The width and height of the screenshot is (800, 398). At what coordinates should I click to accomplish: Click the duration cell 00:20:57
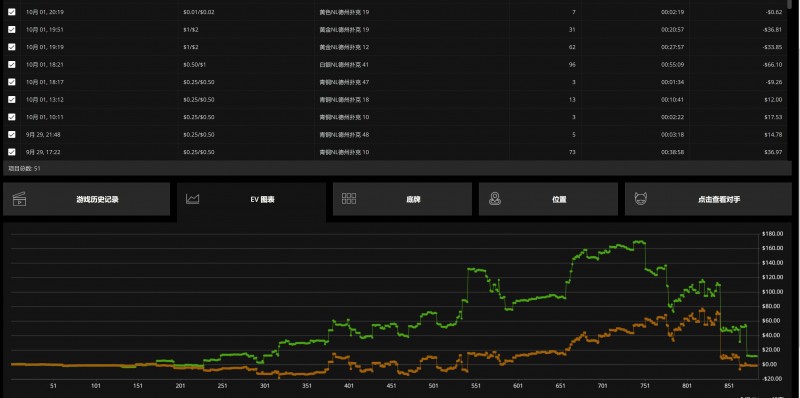(672, 30)
